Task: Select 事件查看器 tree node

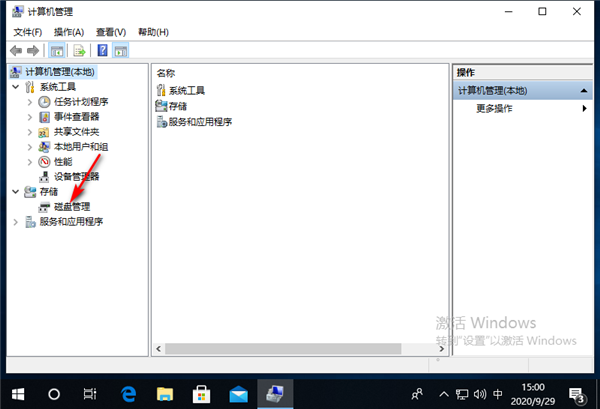Action: pyautogui.click(x=76, y=117)
